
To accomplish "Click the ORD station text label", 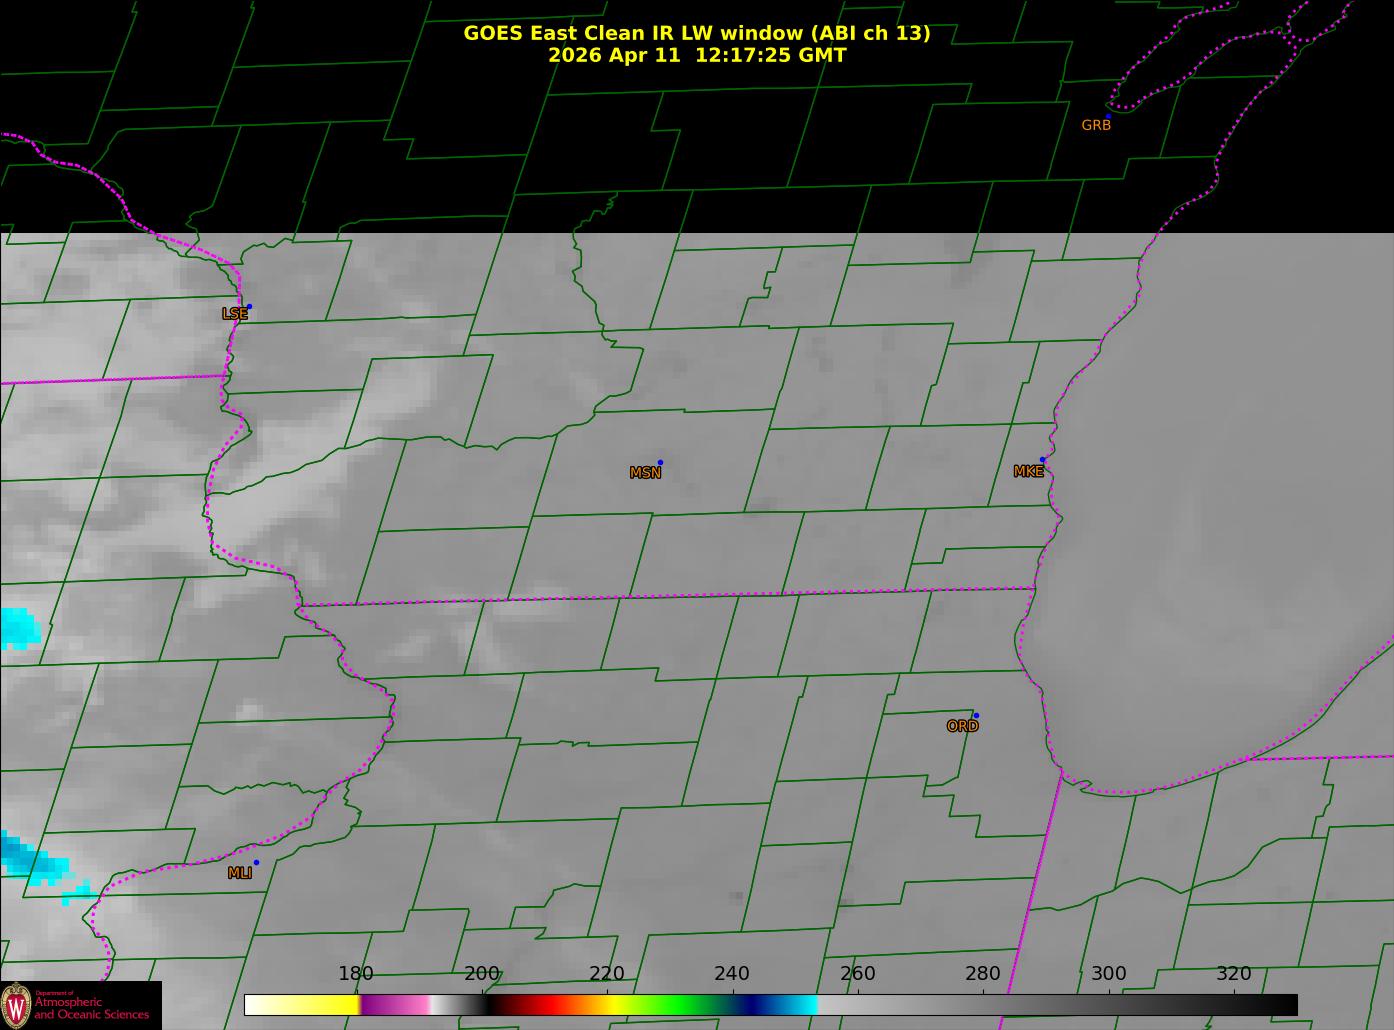I will tap(962, 727).
